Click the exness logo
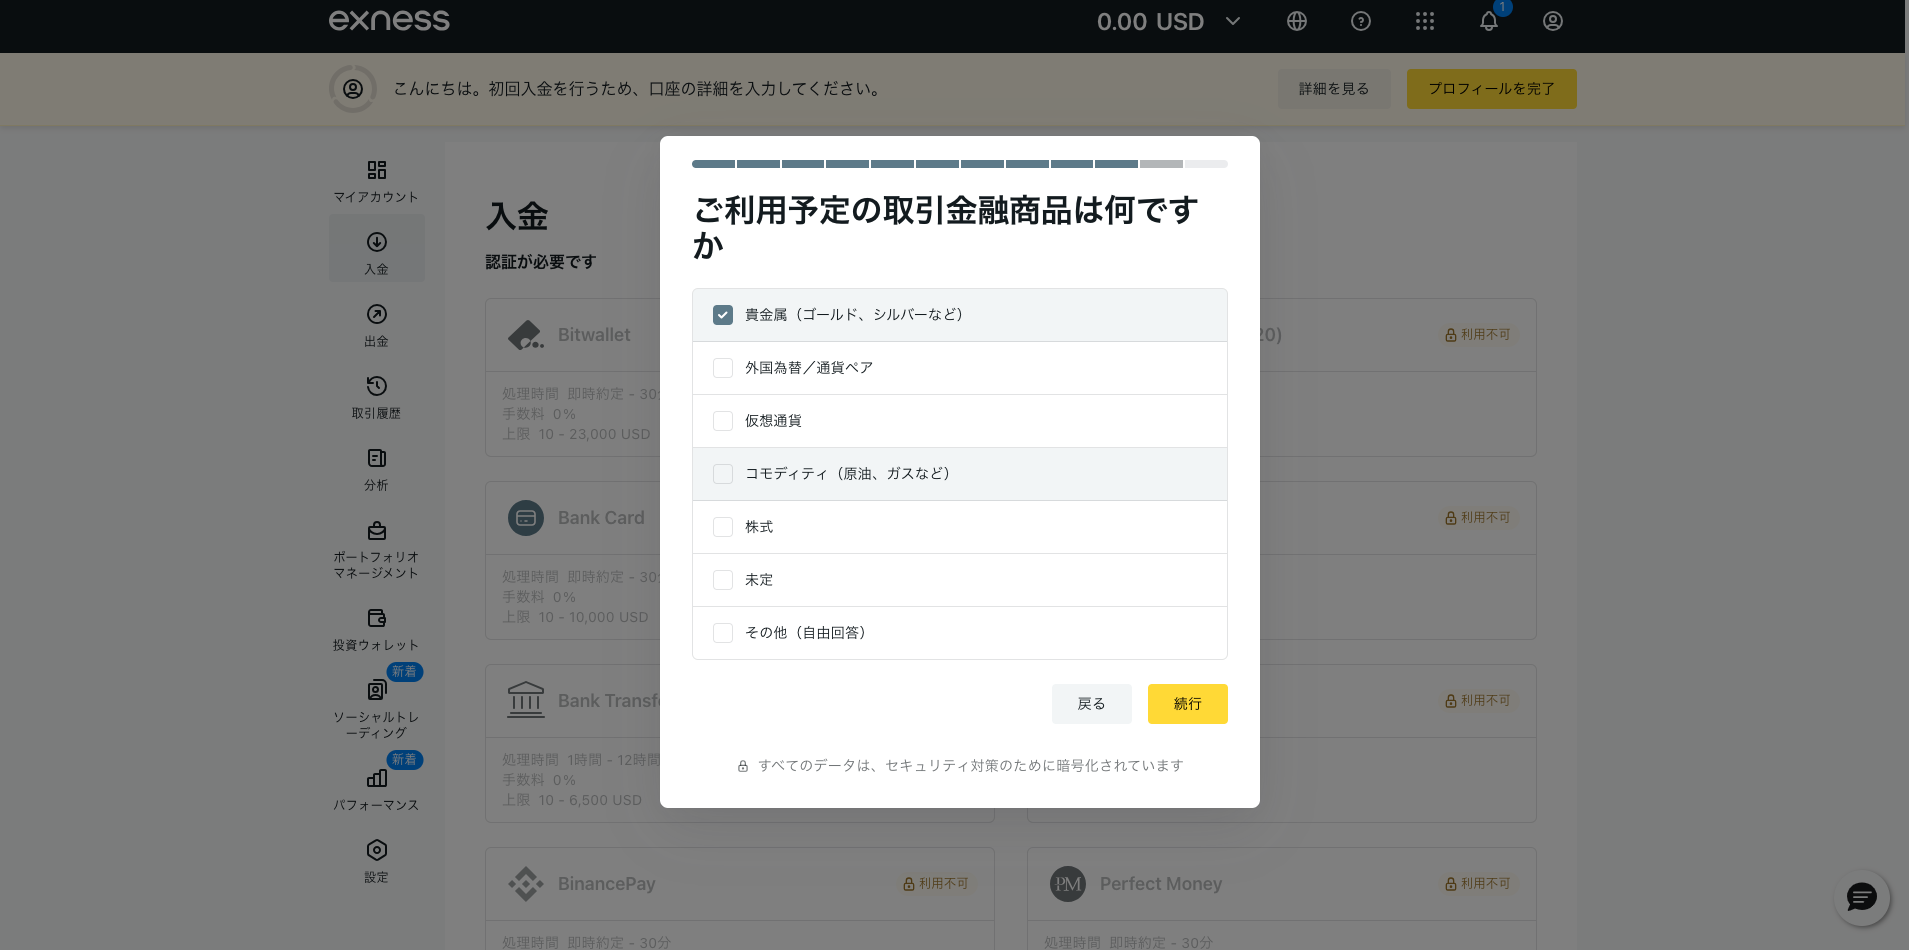The image size is (1909, 950). point(389,20)
